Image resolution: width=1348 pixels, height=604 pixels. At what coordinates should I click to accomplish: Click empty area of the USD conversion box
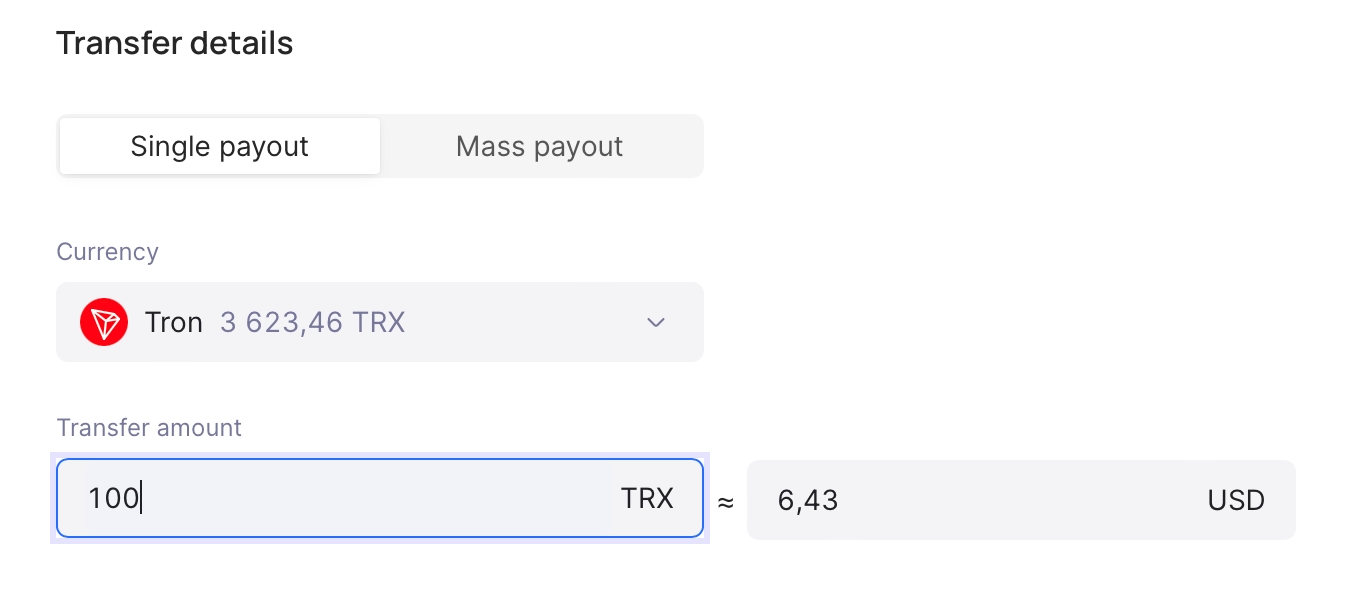point(1020,500)
